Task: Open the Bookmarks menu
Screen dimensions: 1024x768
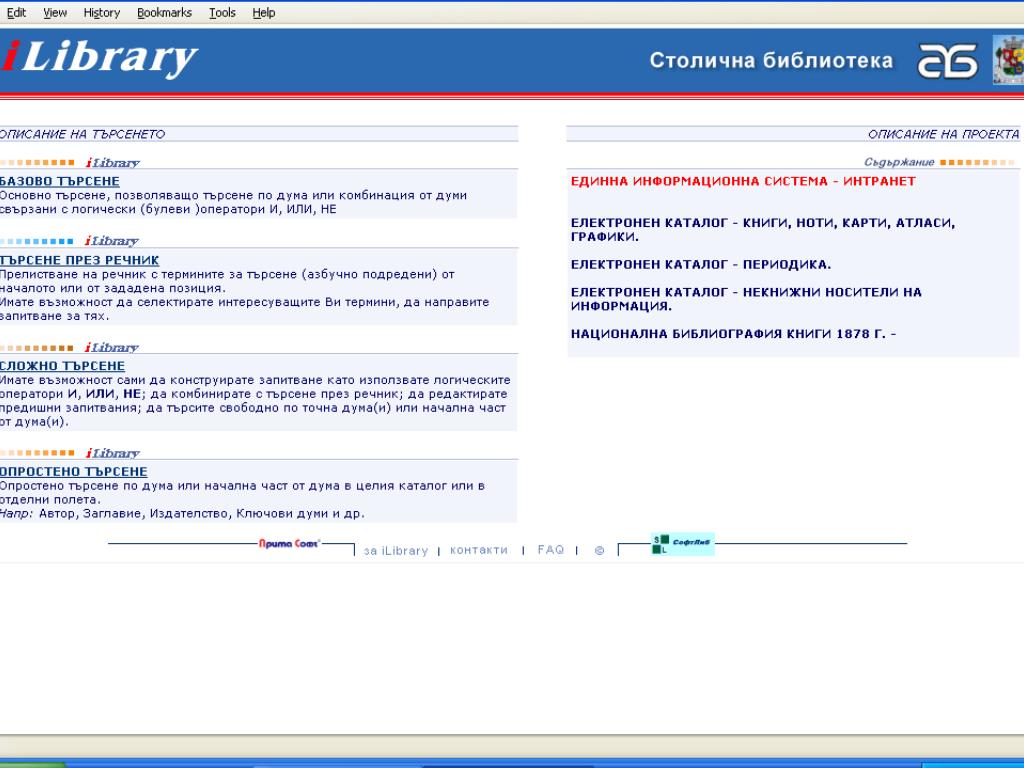Action: 165,12
